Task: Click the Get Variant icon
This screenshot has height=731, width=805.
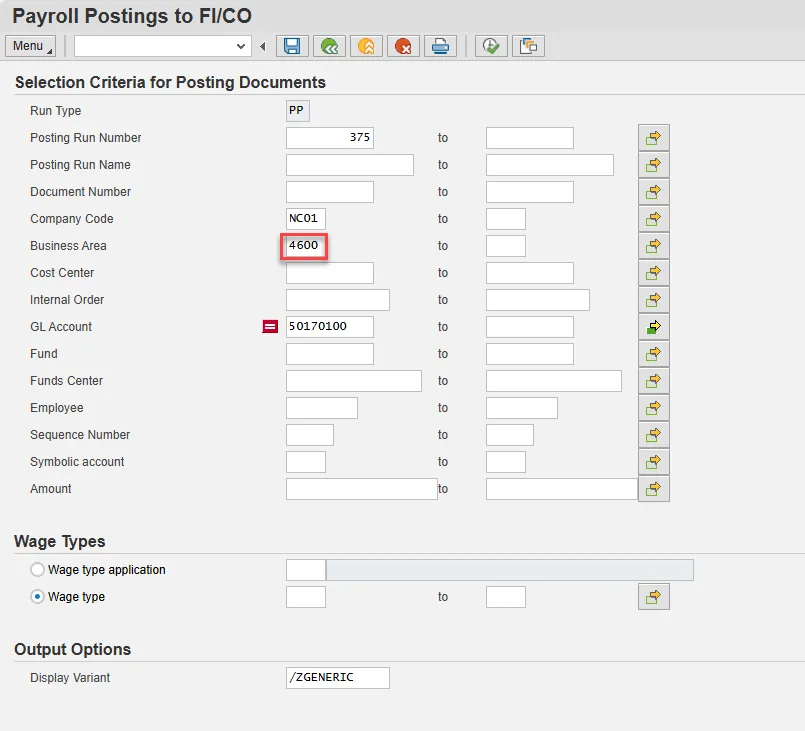Action: pos(527,46)
